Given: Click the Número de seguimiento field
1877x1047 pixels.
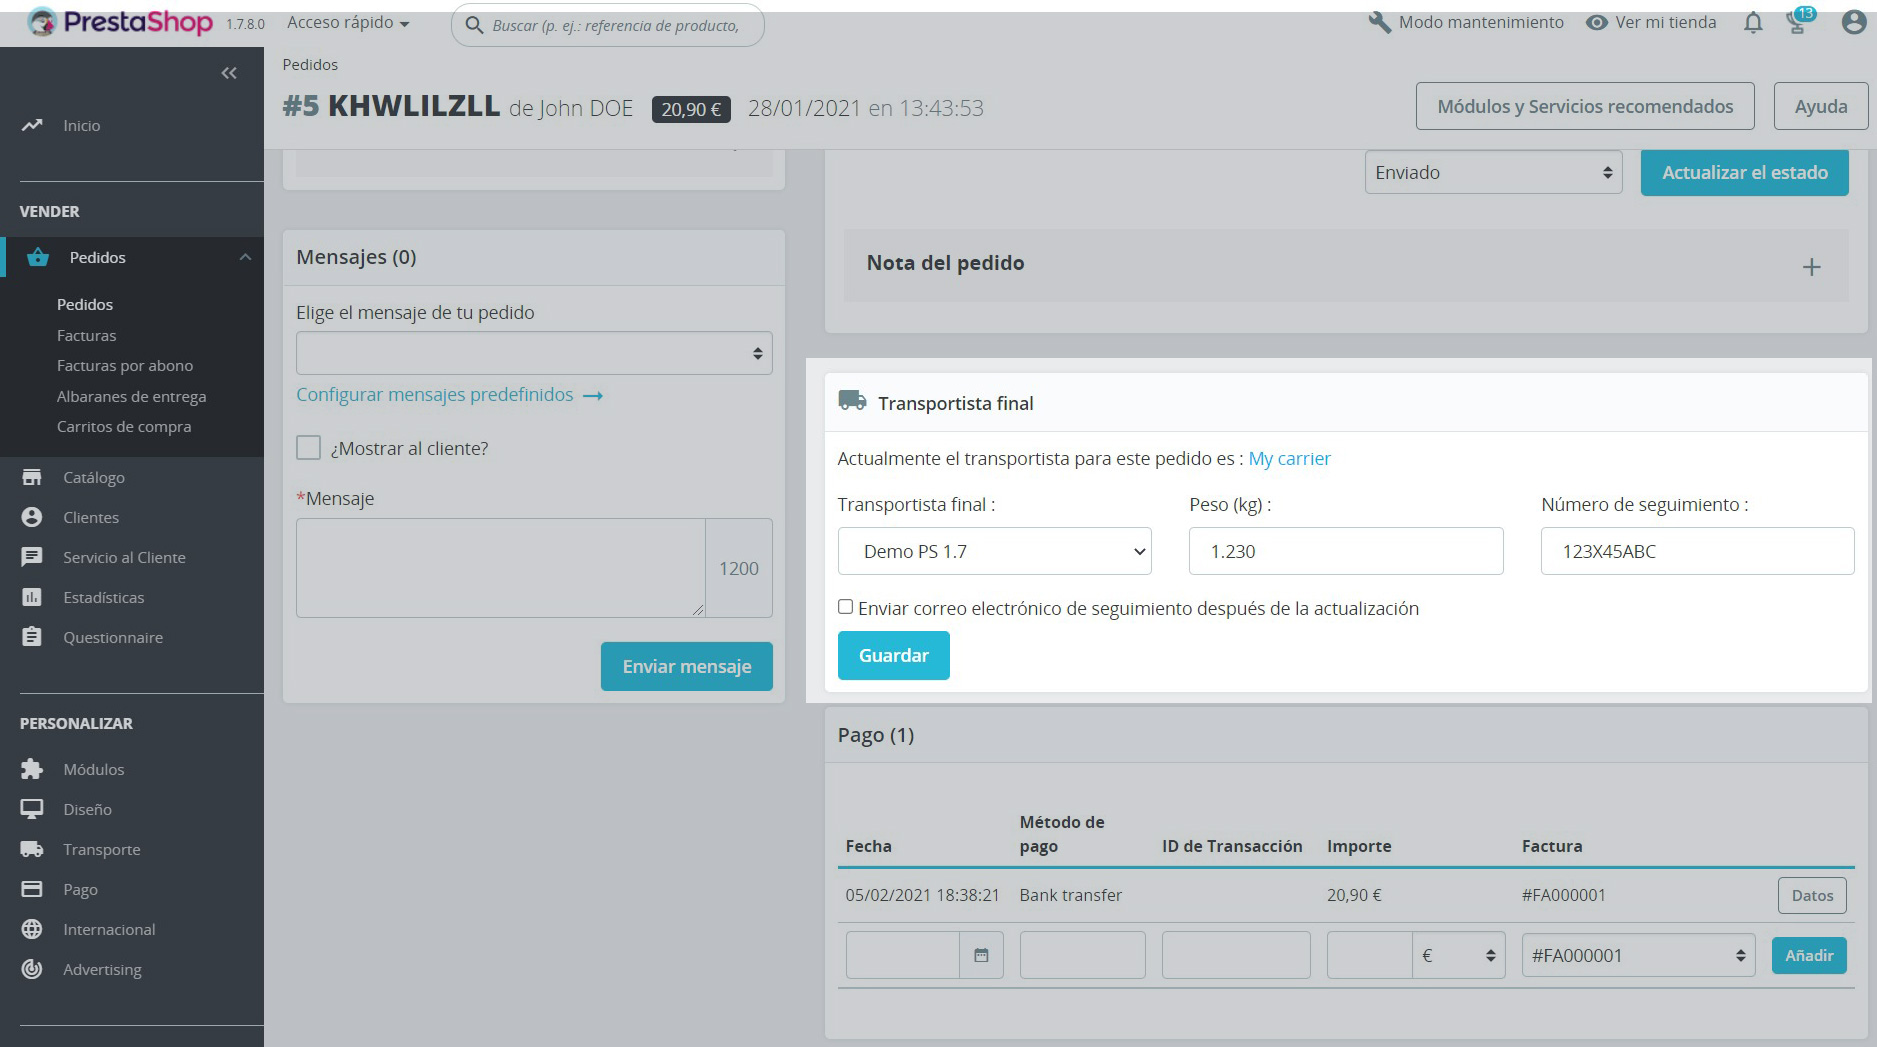Looking at the screenshot, I should point(1697,551).
